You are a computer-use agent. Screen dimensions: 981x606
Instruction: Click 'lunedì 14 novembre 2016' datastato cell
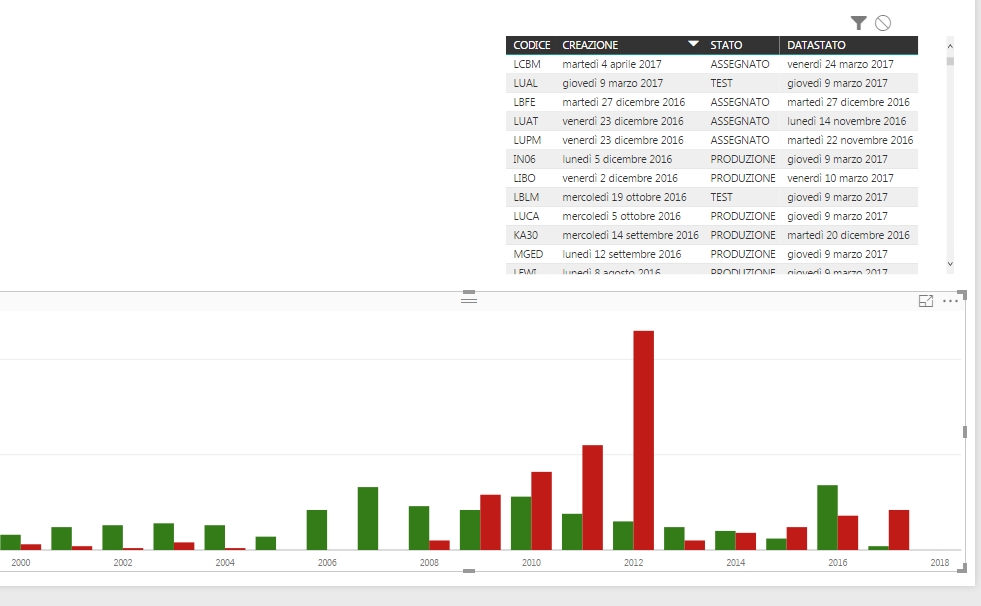pos(846,121)
